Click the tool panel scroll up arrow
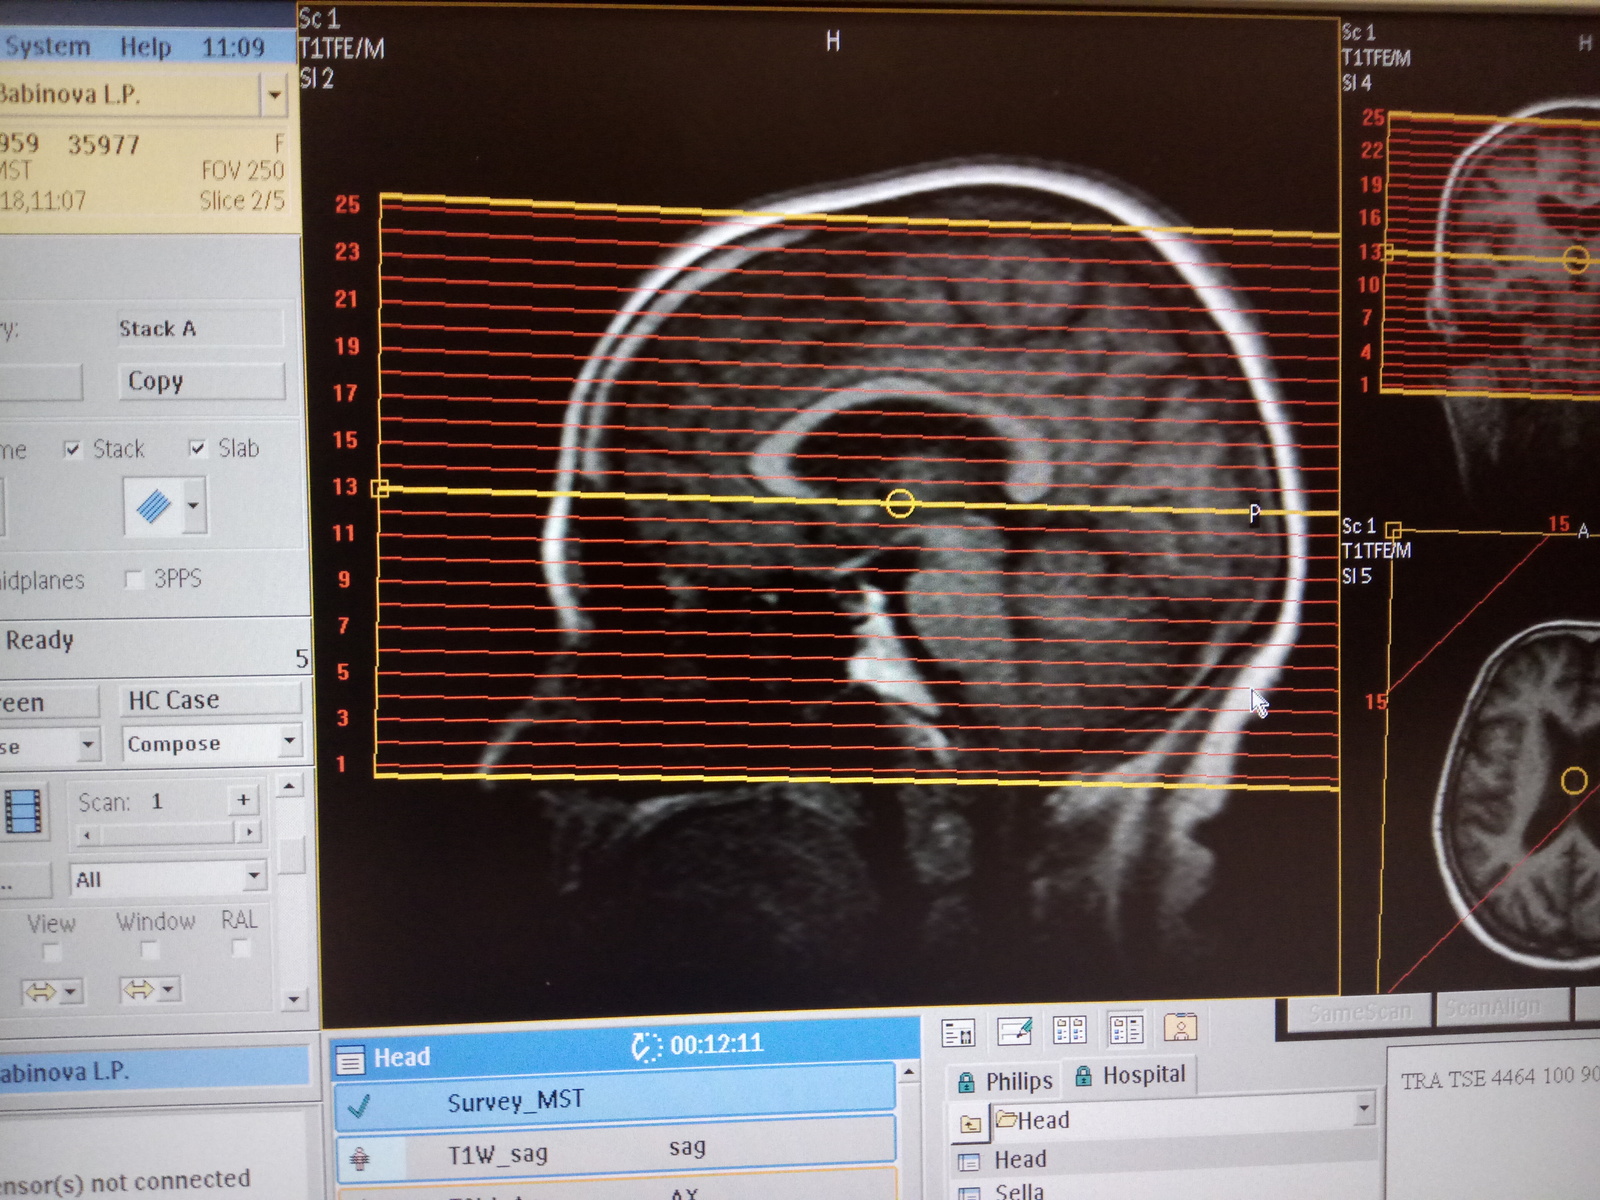Image resolution: width=1600 pixels, height=1200 pixels. pos(289,787)
